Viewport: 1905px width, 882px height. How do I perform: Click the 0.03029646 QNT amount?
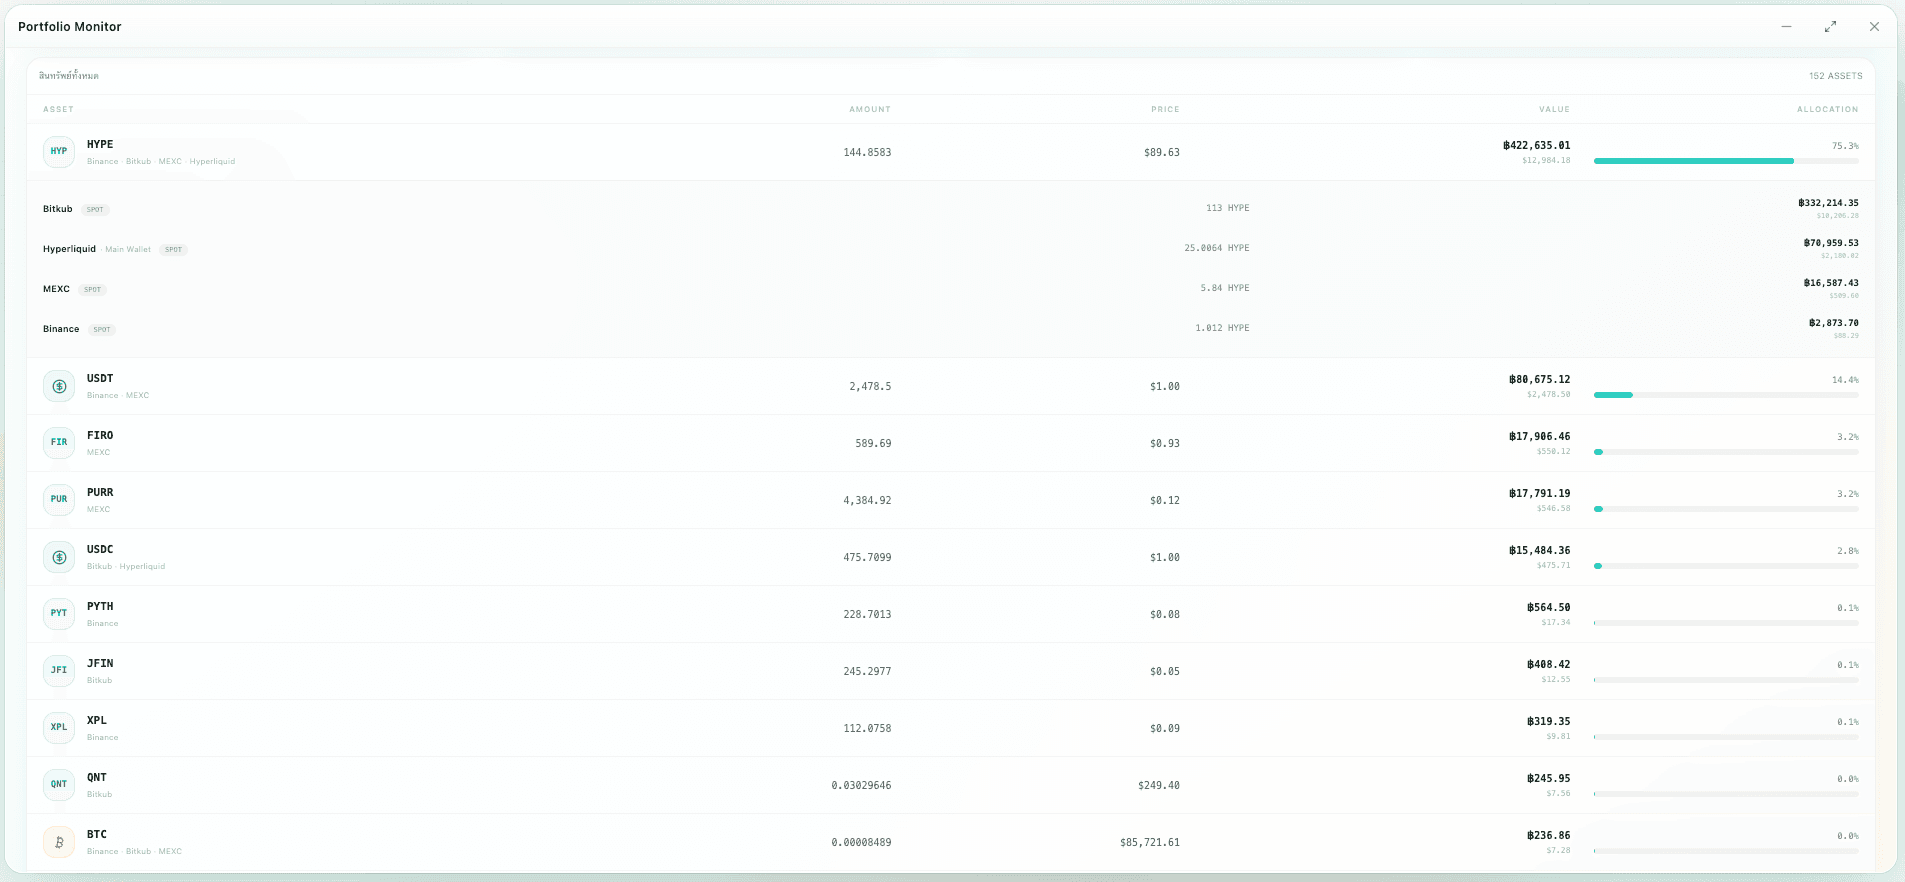861,786
